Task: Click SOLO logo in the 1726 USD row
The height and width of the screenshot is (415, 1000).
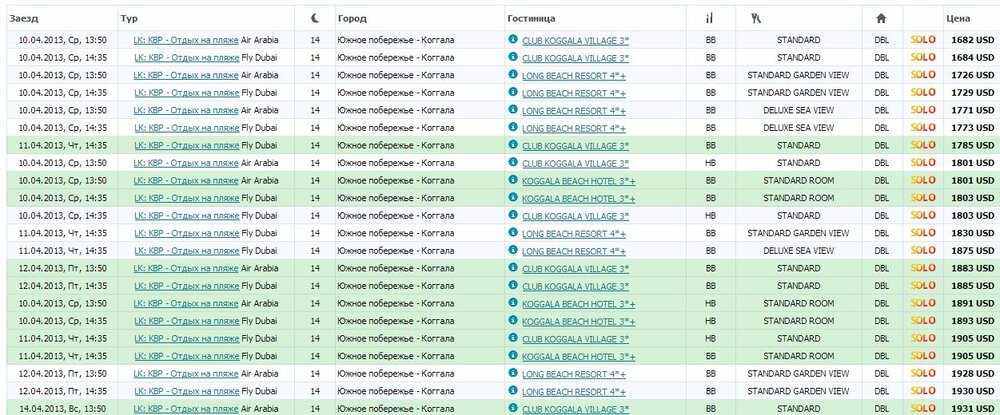Action: click(x=923, y=75)
